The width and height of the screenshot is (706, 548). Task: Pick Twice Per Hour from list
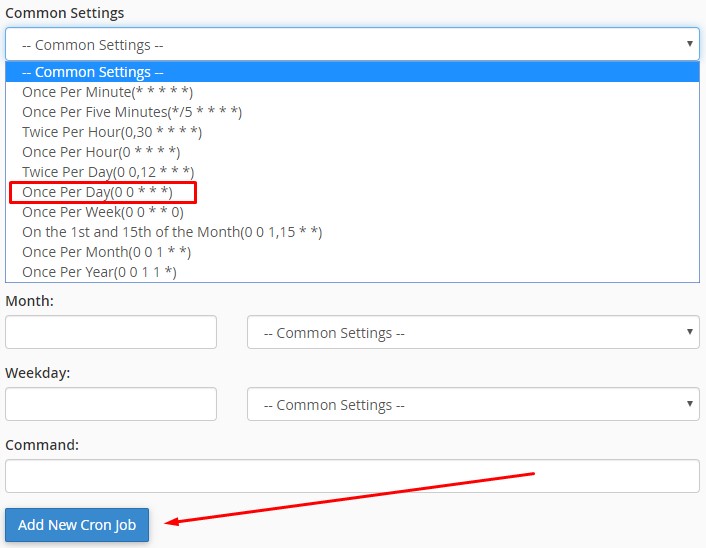[x=112, y=132]
